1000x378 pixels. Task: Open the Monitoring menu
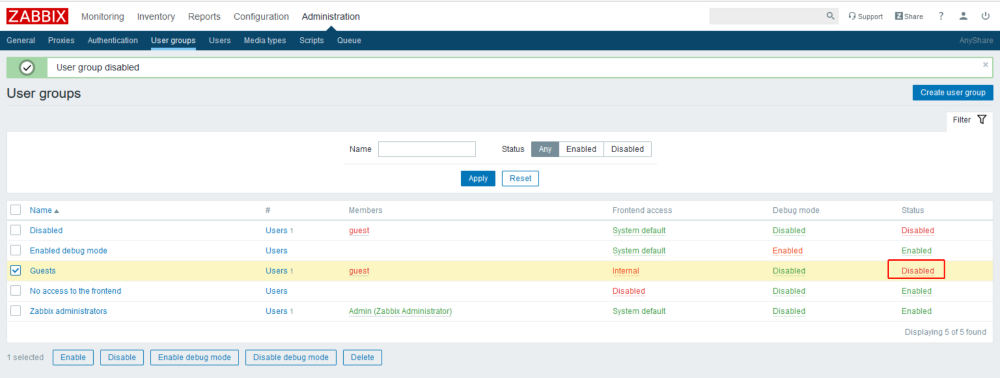point(103,17)
